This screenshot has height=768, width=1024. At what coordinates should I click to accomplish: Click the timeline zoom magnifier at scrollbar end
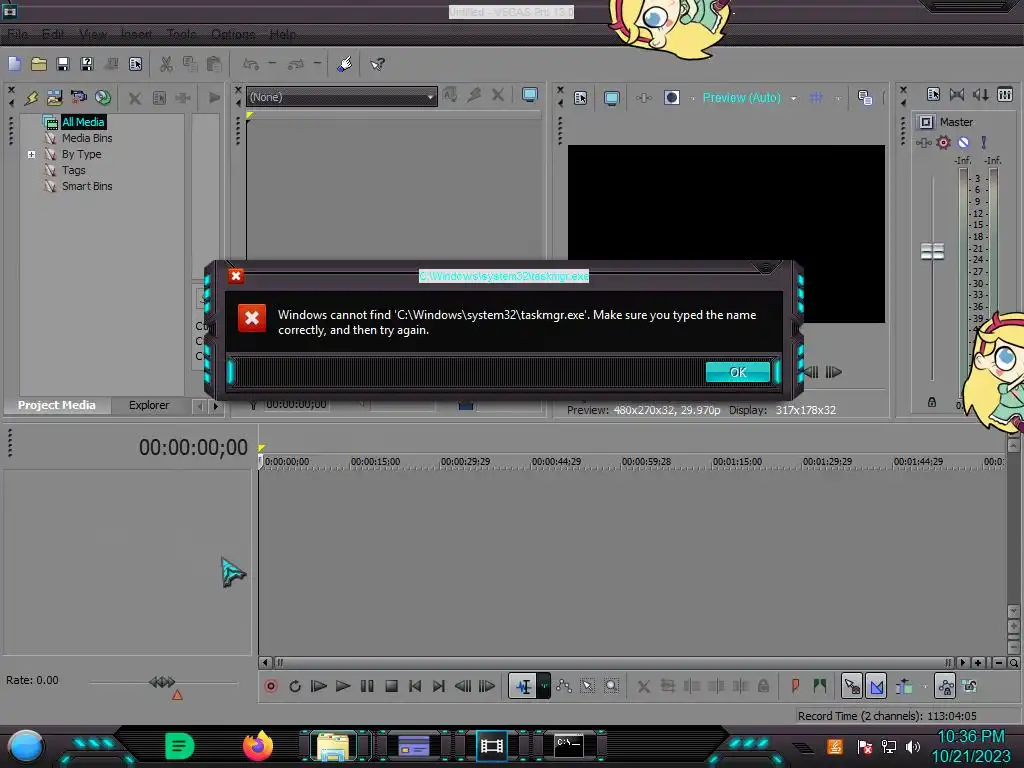(x=1014, y=663)
